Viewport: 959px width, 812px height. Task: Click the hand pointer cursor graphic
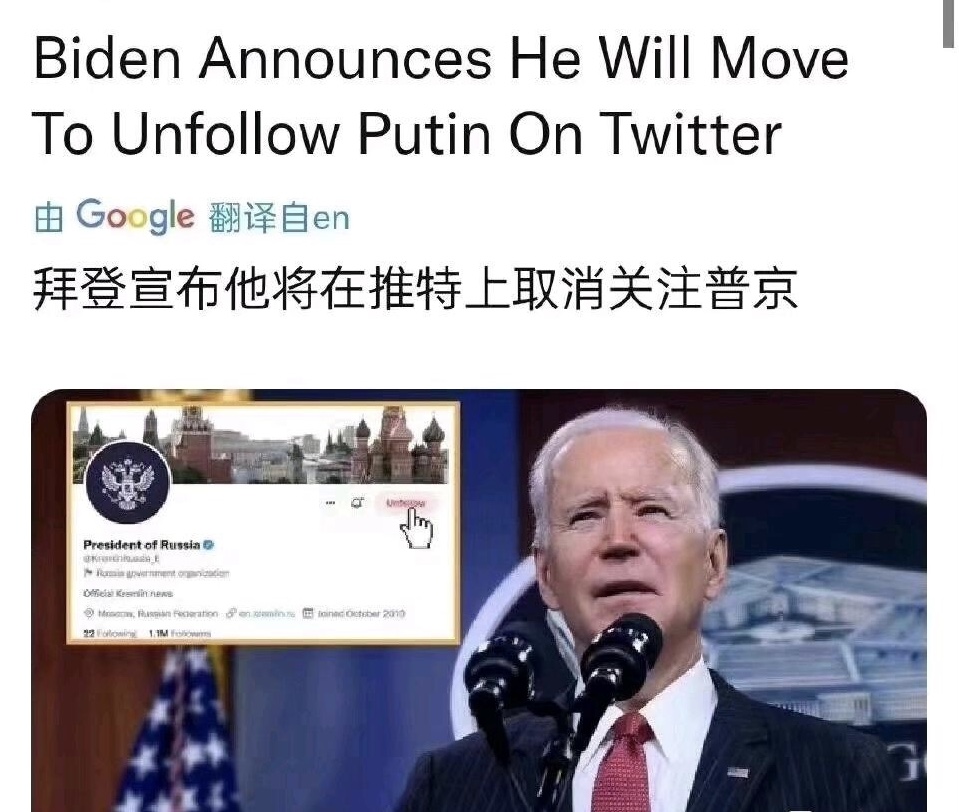[417, 528]
